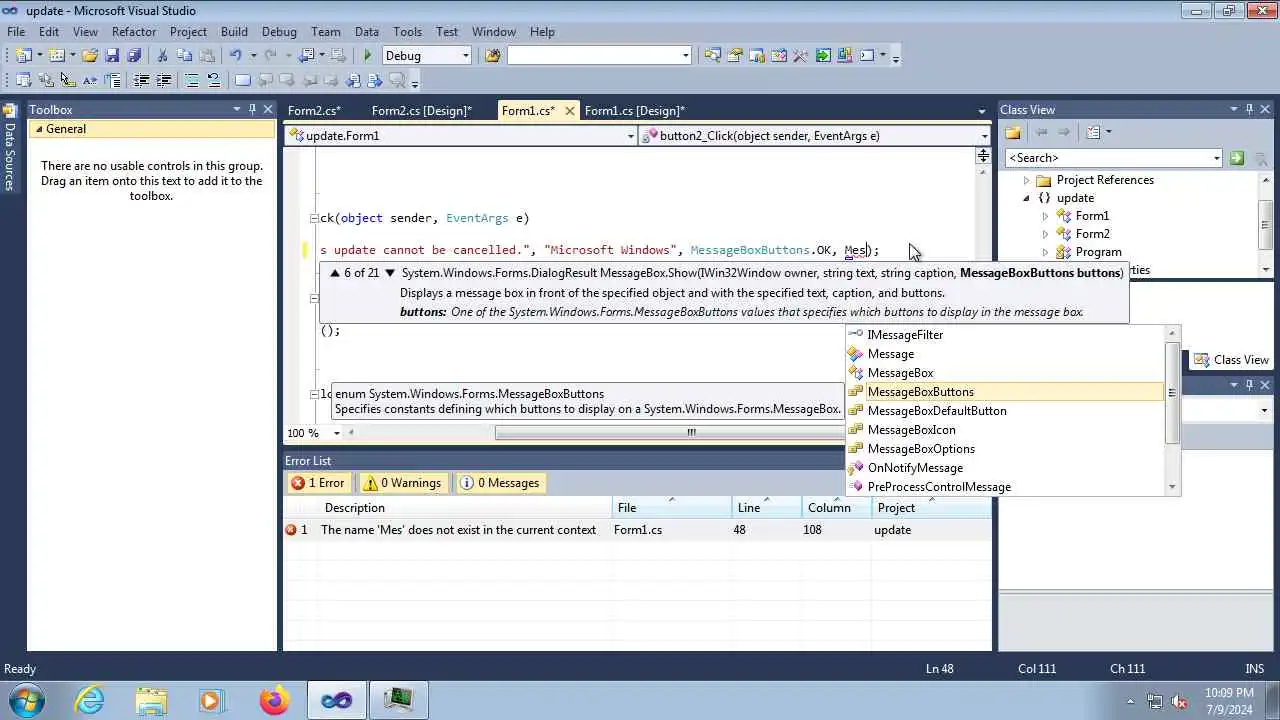
Task: Click the Copy toolbar icon
Action: point(185,56)
